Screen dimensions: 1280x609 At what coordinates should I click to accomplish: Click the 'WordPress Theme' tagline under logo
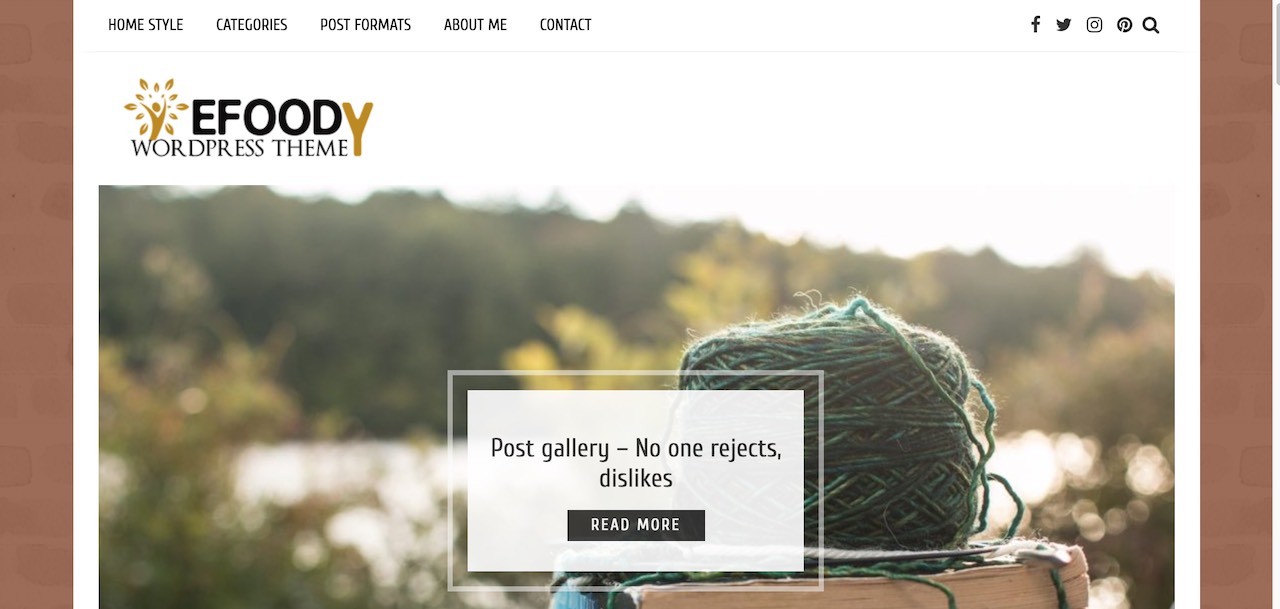pyautogui.click(x=240, y=148)
